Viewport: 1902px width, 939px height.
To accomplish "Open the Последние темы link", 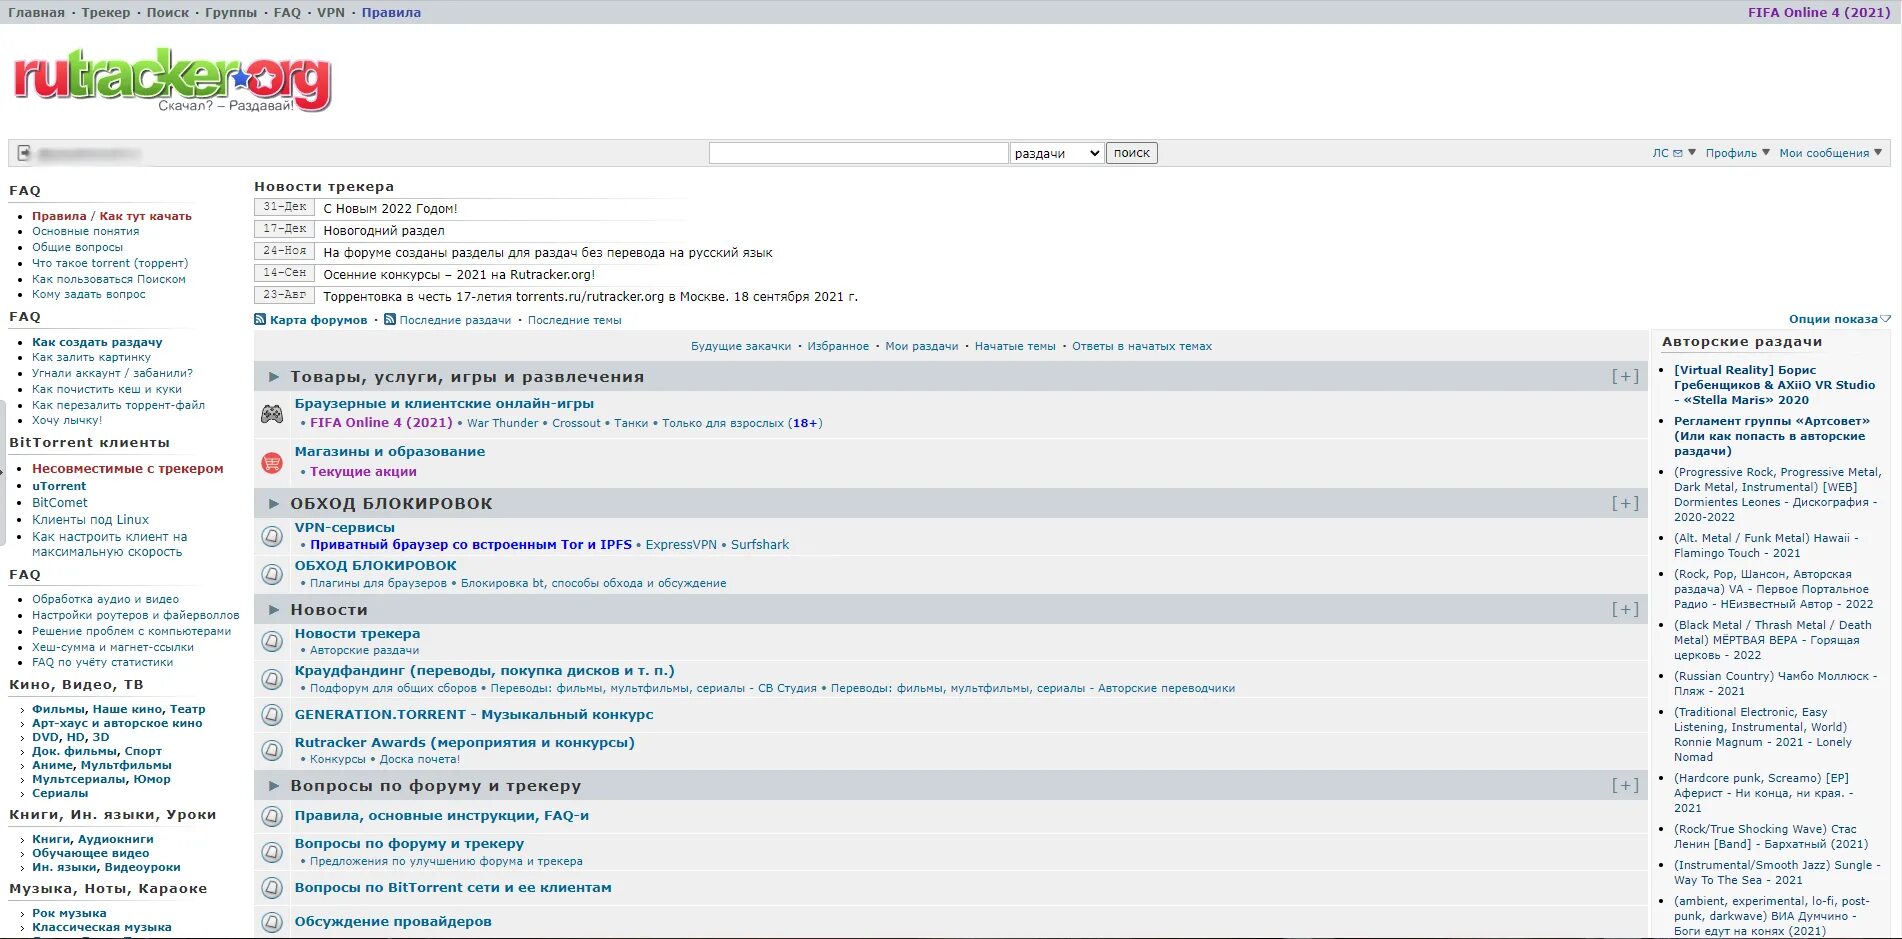I will [x=575, y=320].
